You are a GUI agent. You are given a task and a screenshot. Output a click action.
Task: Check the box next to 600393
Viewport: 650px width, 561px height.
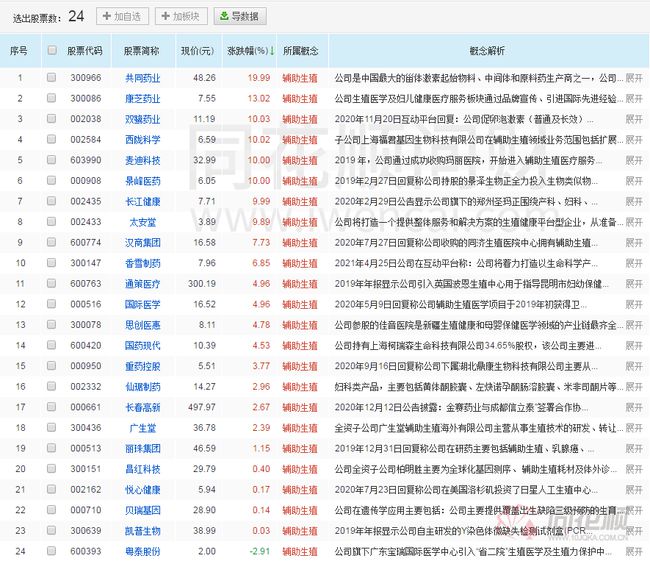tap(51, 550)
